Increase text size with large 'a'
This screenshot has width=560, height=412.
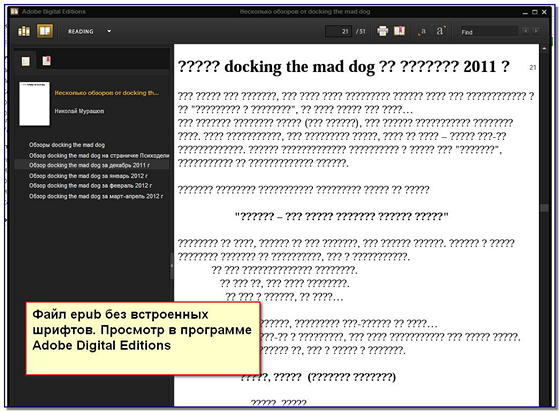[440, 31]
